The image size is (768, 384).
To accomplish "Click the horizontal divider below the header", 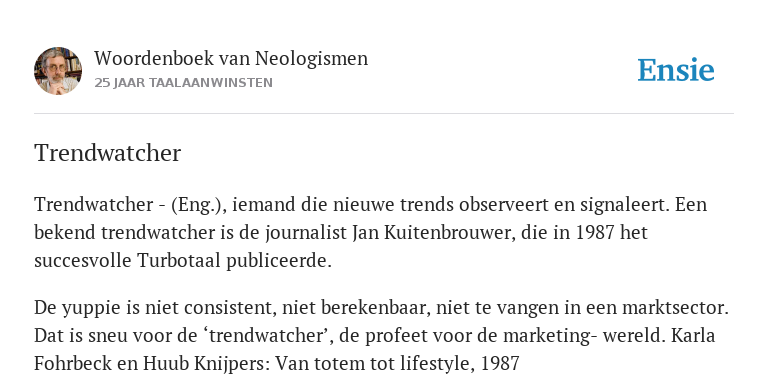I will coord(384,114).
